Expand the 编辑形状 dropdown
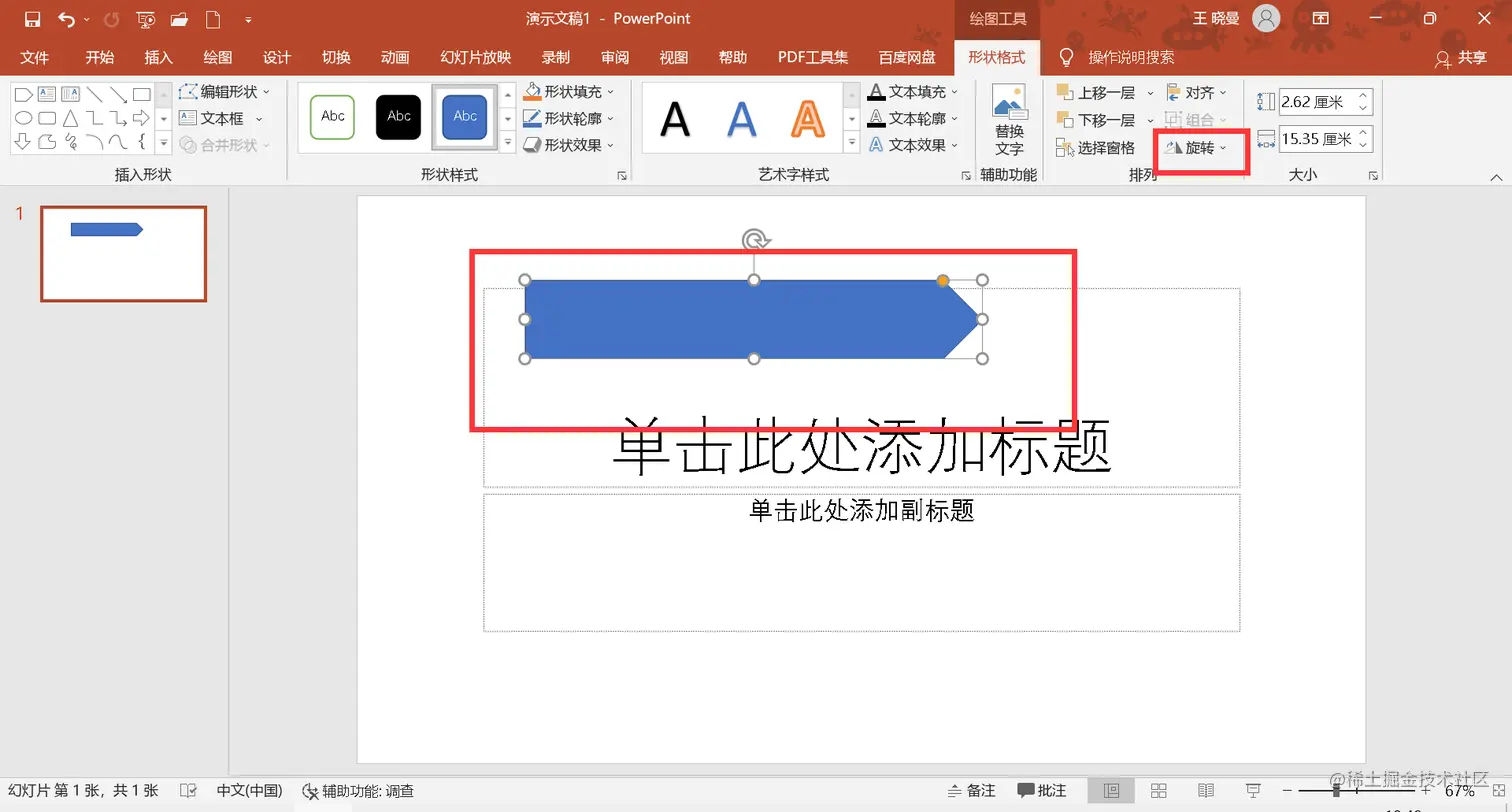Viewport: 1512px width, 812px height. click(x=224, y=92)
